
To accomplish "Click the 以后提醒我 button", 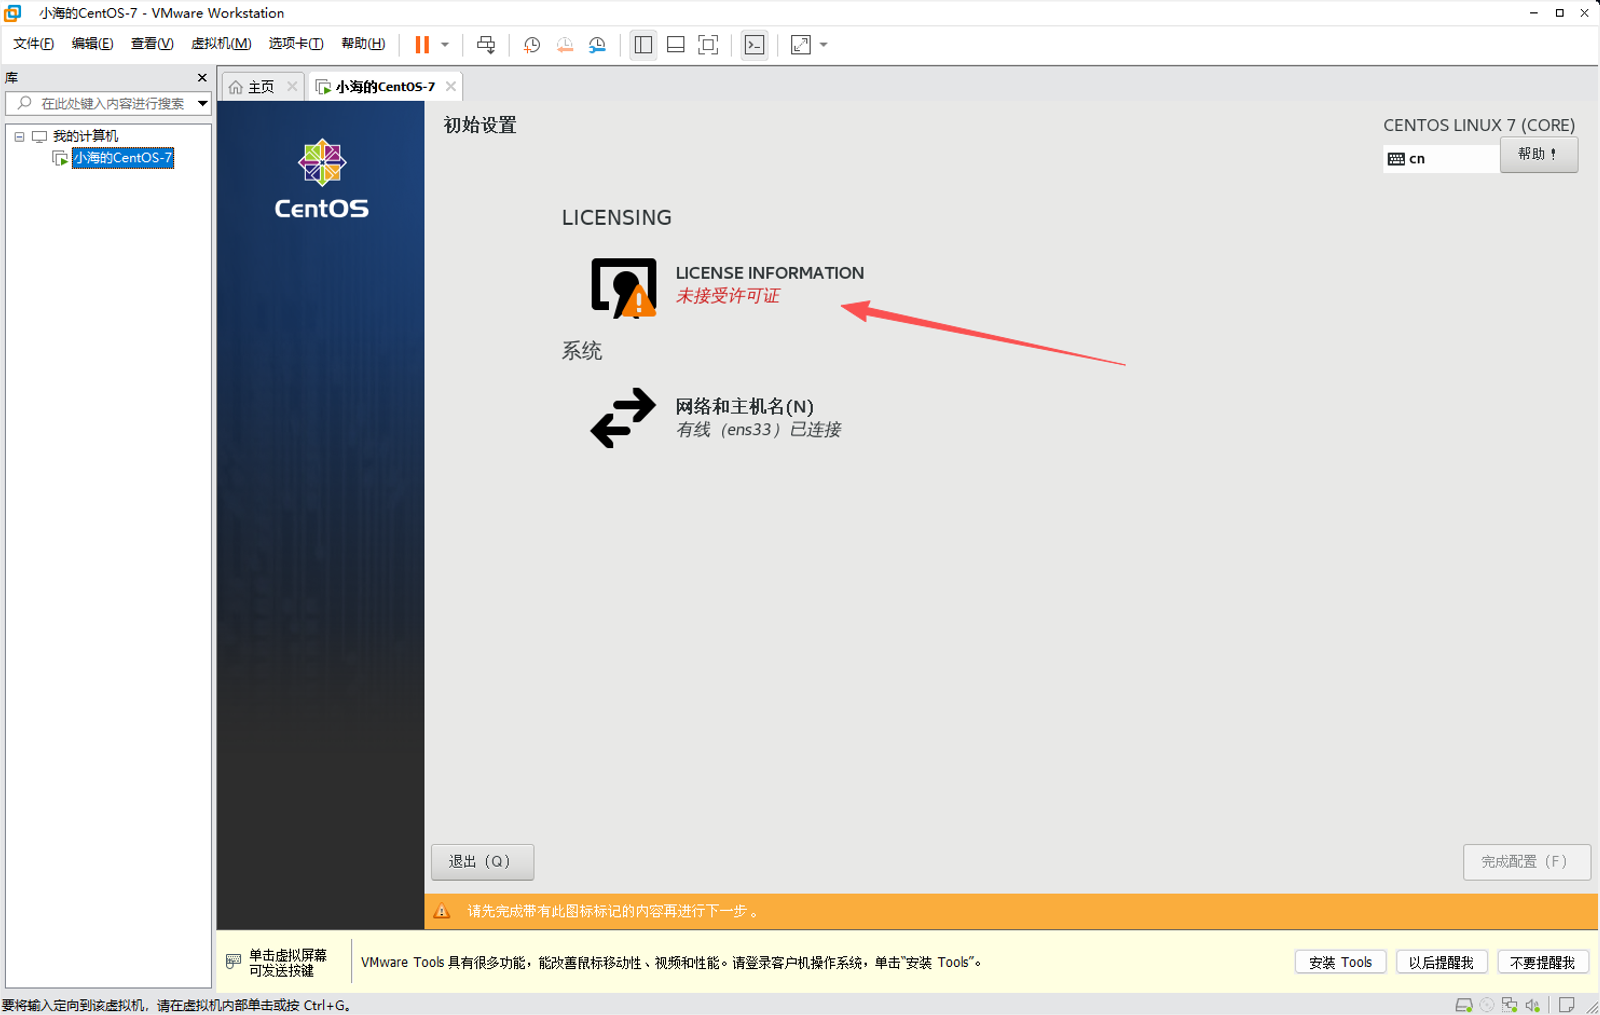I will [1441, 962].
